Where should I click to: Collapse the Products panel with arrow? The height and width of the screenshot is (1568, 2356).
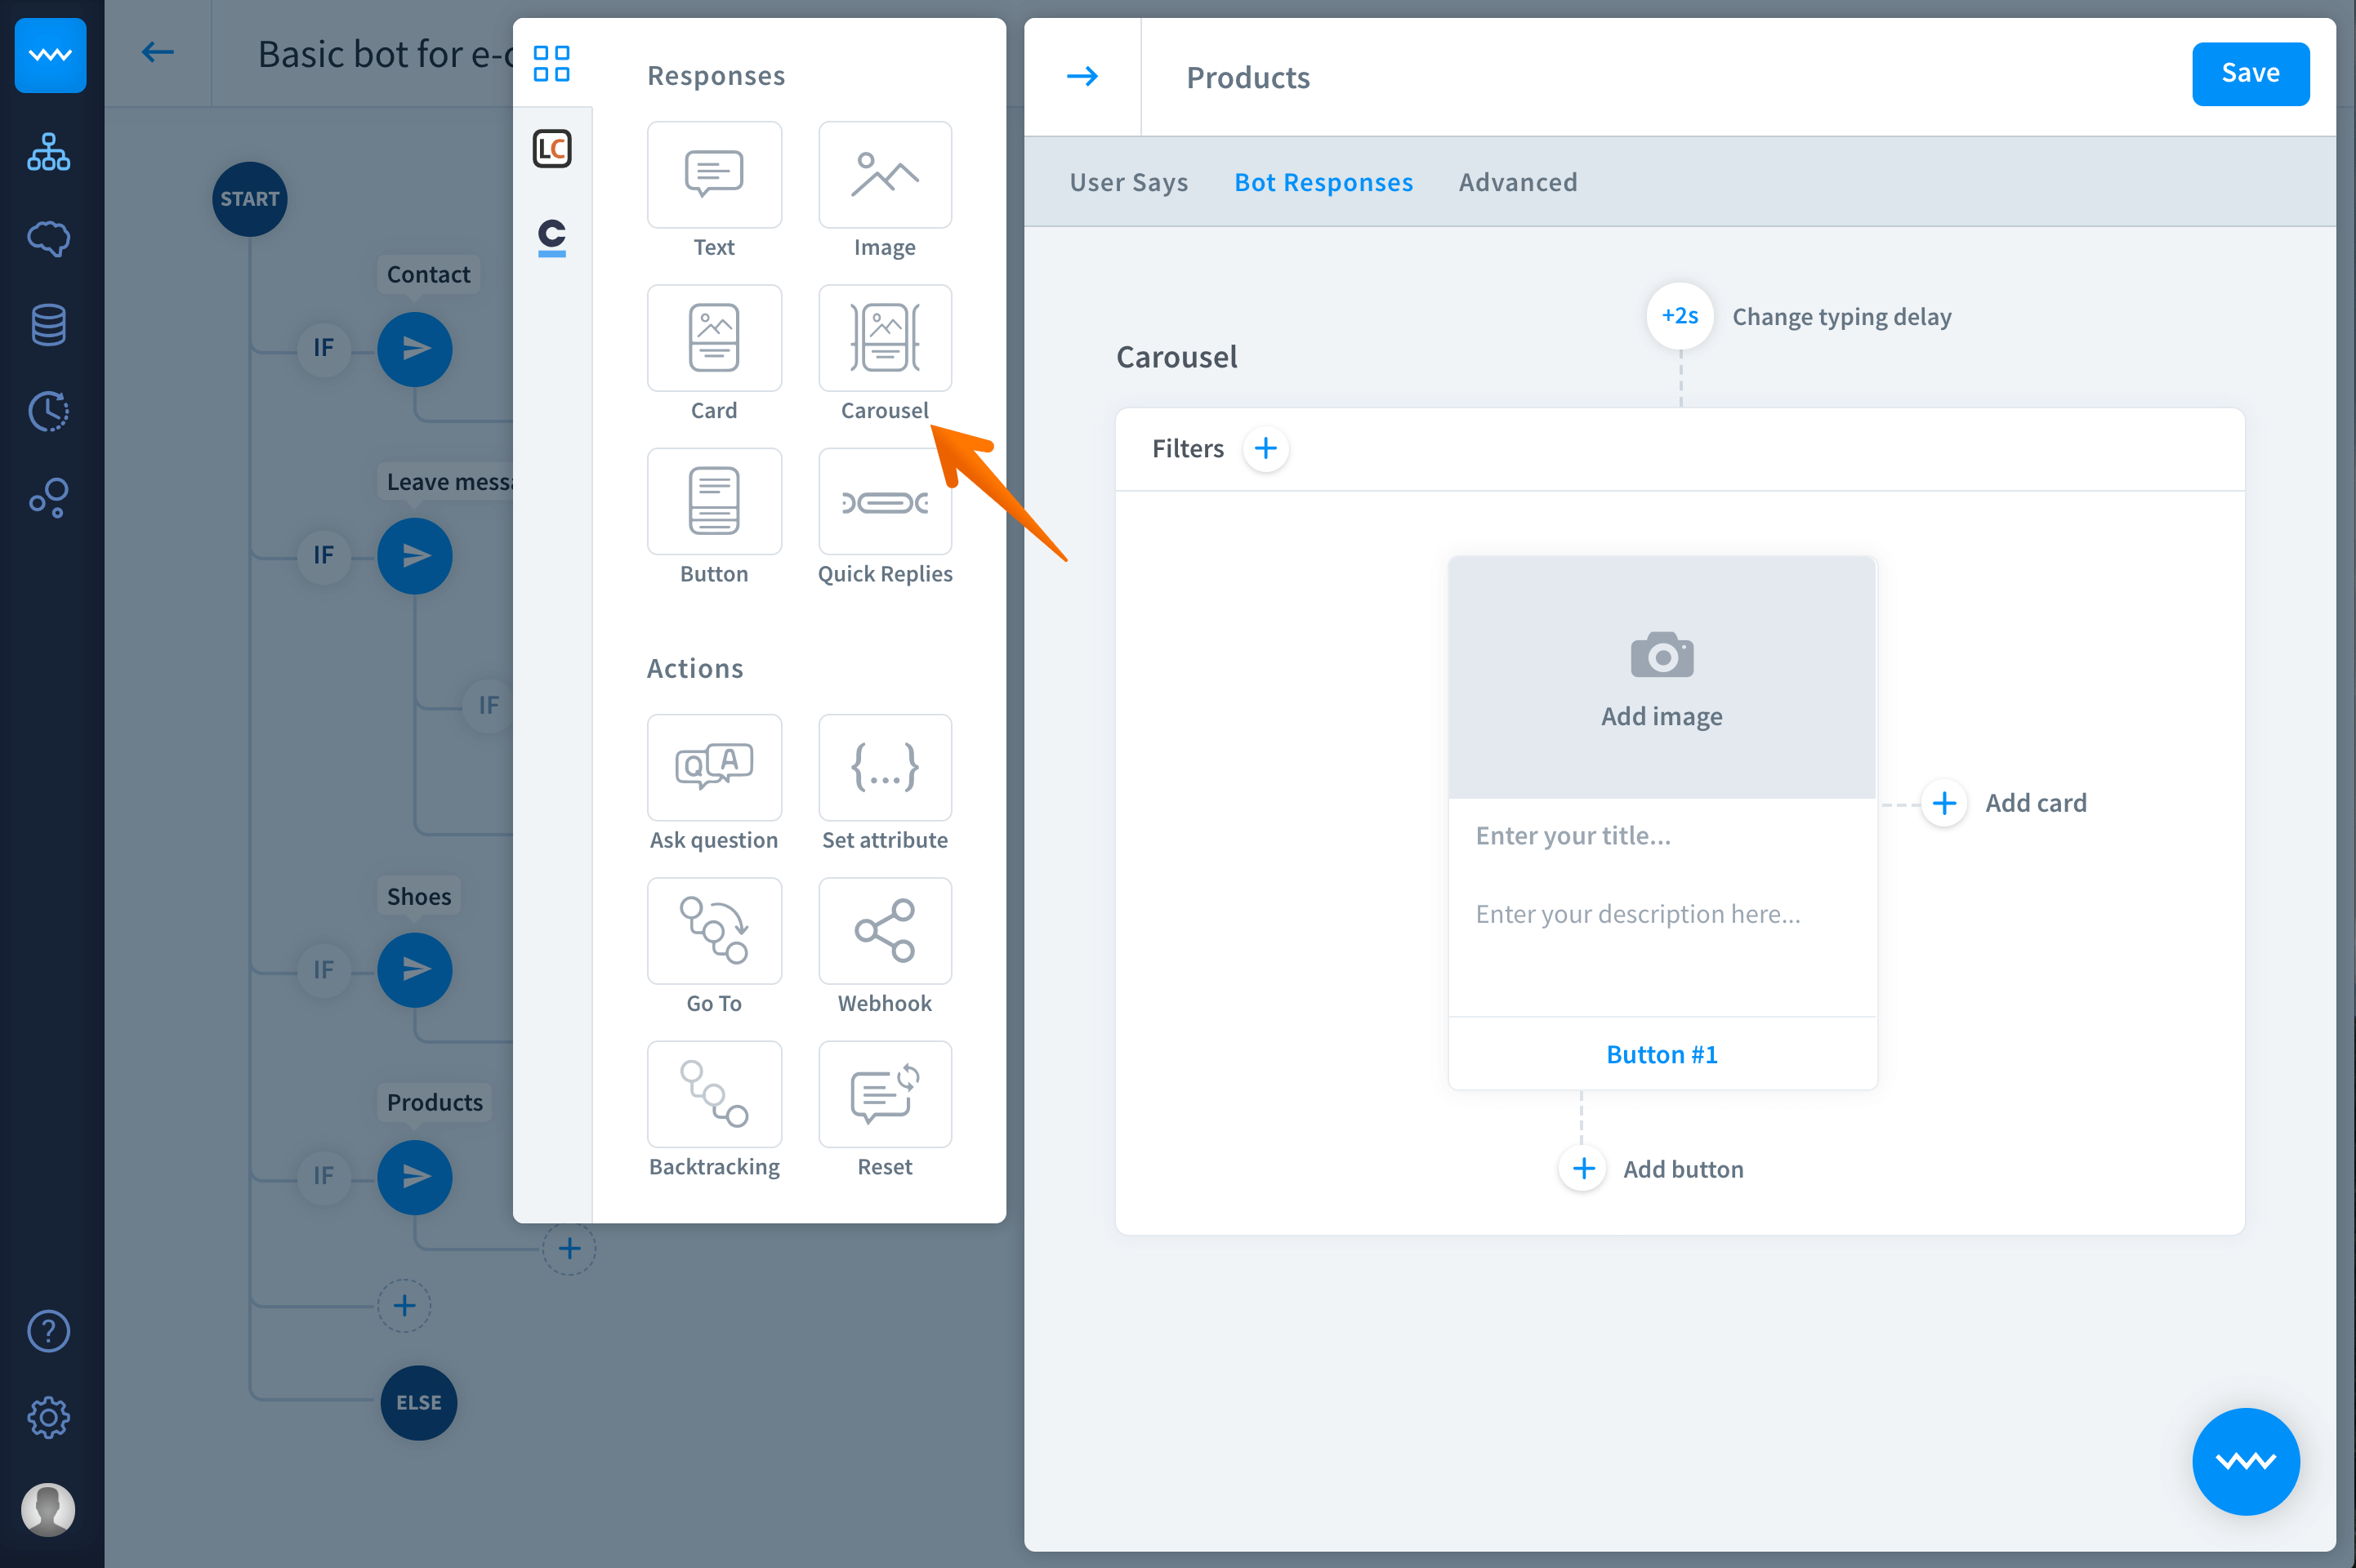click(x=1082, y=76)
